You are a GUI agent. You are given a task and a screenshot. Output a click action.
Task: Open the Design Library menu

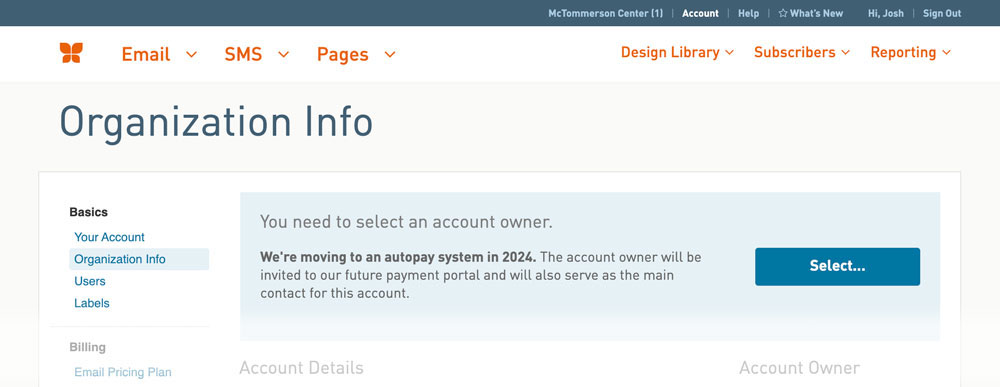click(x=670, y=52)
